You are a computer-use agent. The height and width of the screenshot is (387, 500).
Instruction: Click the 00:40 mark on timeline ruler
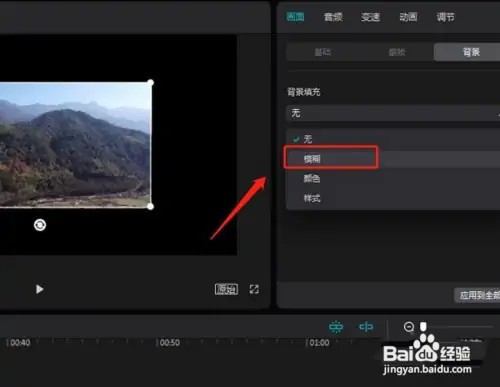[20, 343]
